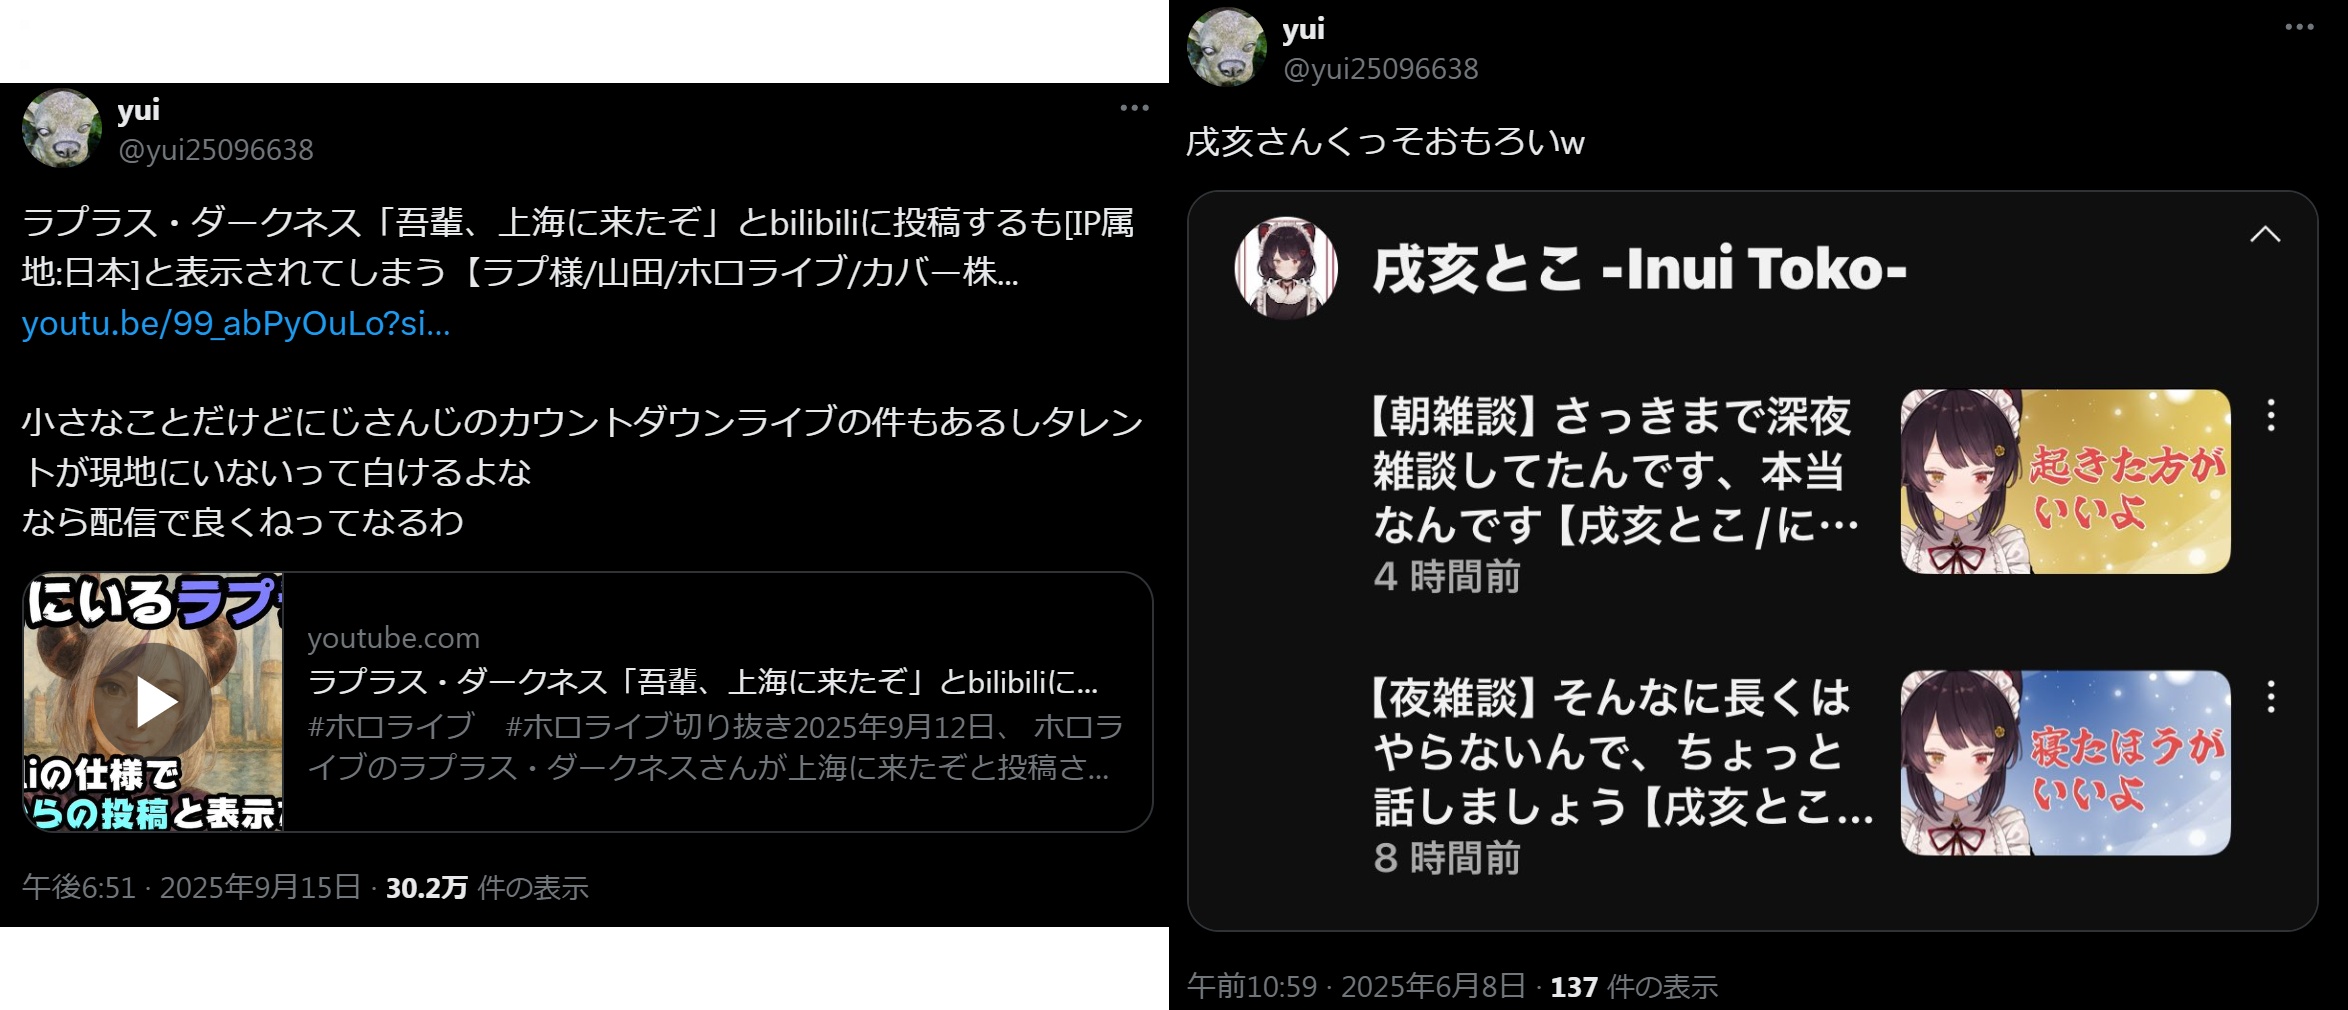Open the 起きた方がいいよ video thumbnail
This screenshot has height=1010, width=2348.
point(2065,481)
